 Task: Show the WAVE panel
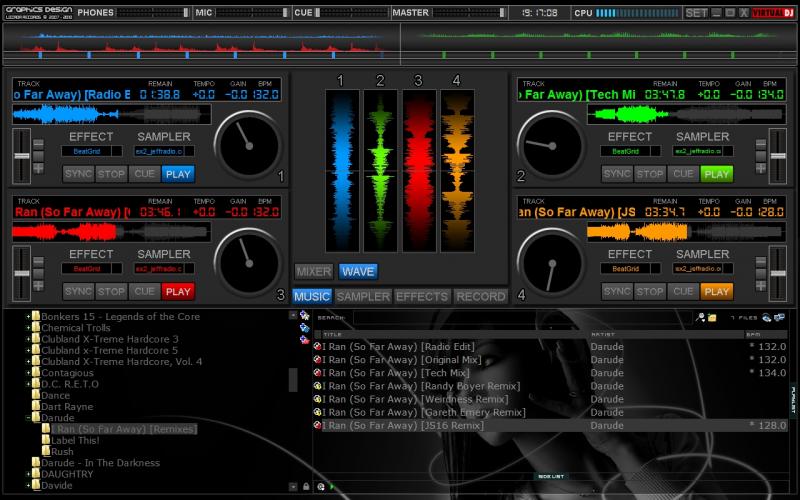click(358, 271)
